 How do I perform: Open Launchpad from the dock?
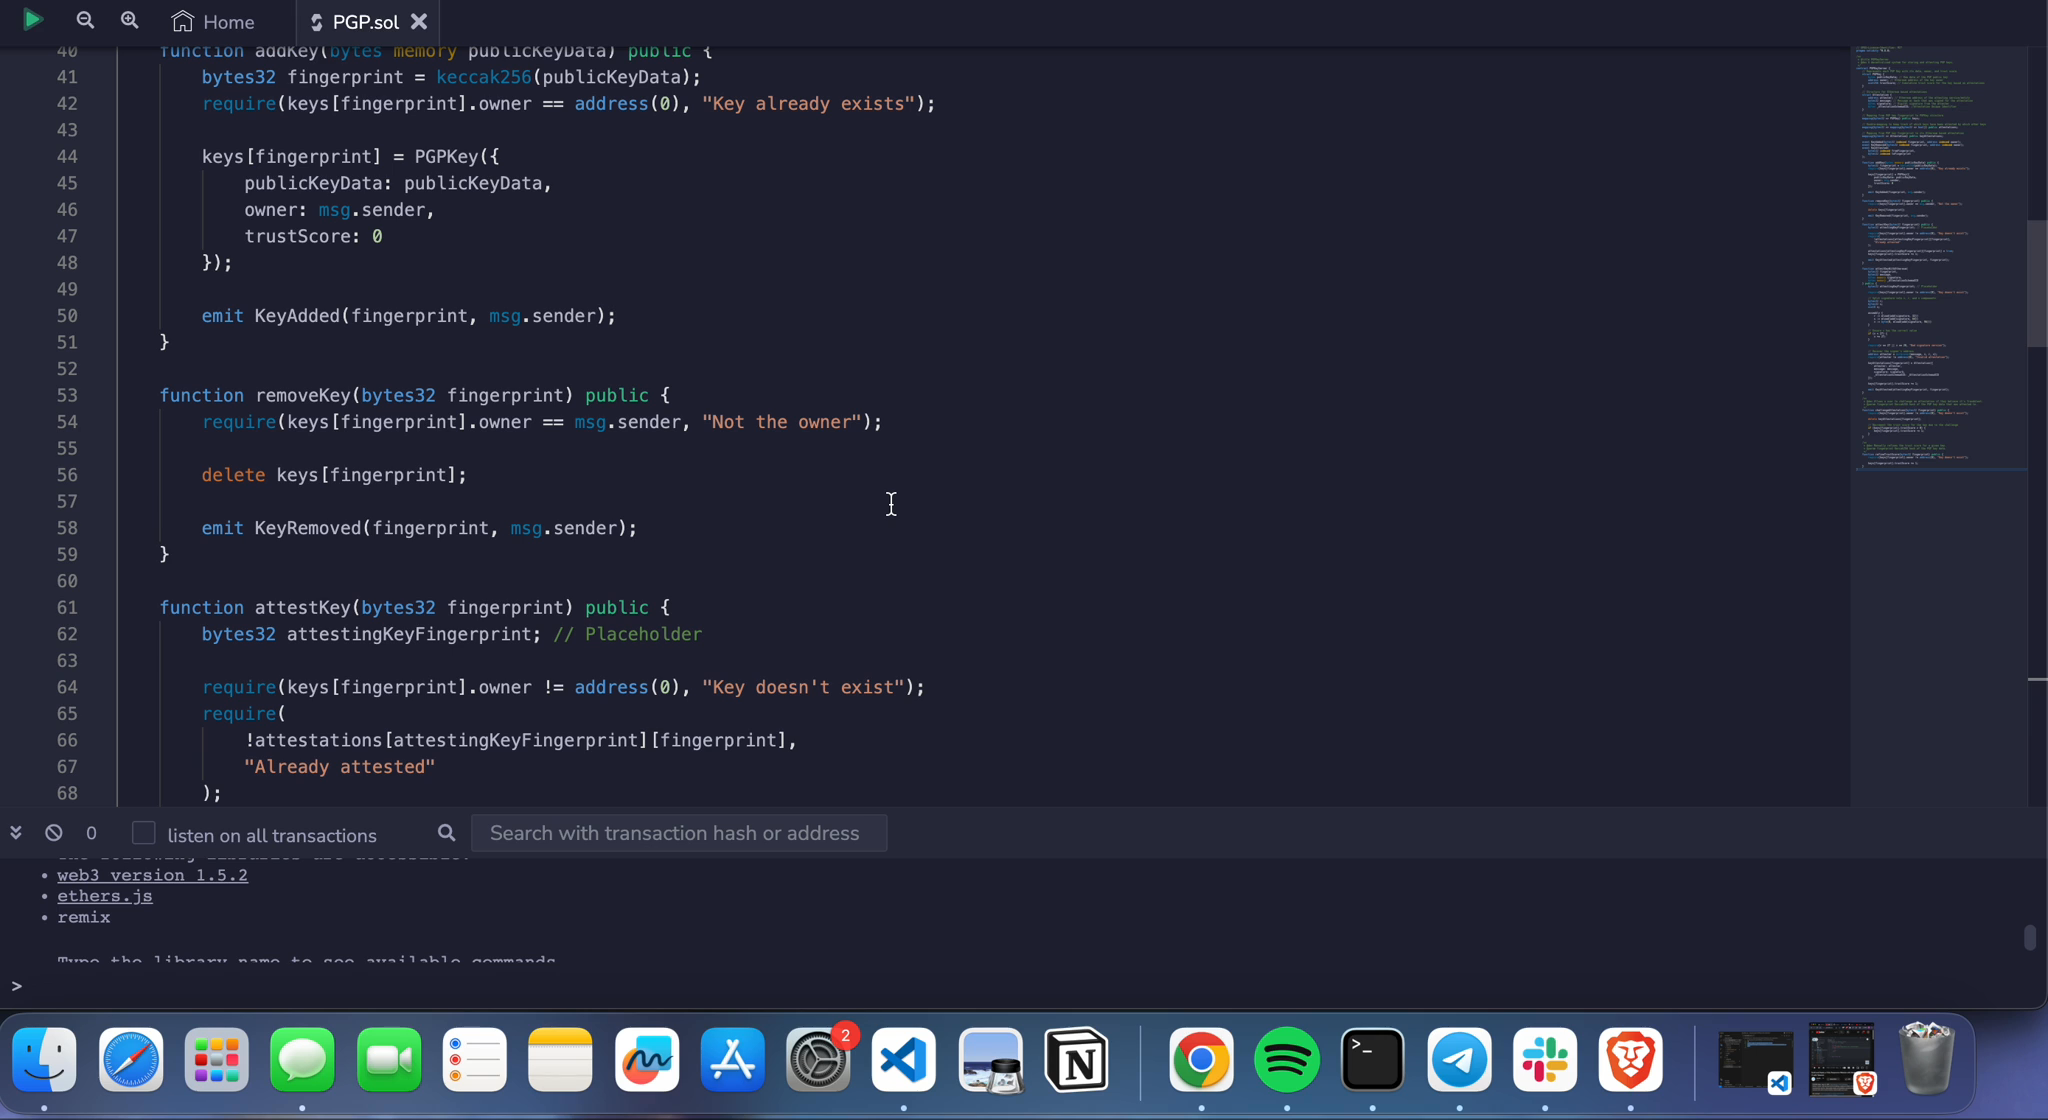(x=217, y=1060)
